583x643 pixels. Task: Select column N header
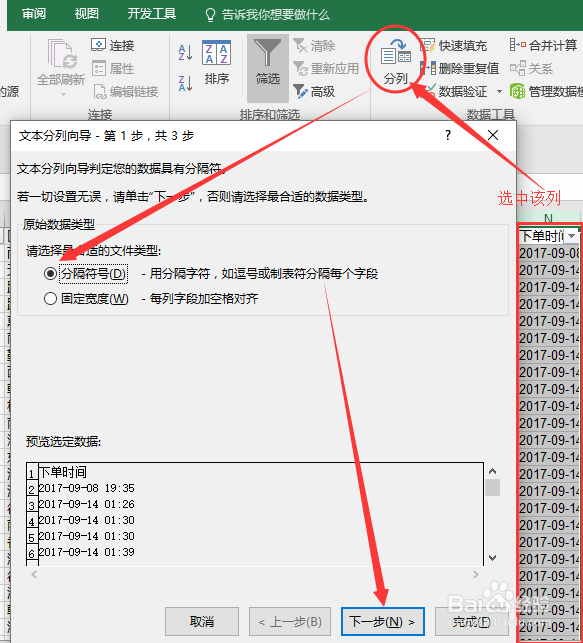click(x=549, y=217)
